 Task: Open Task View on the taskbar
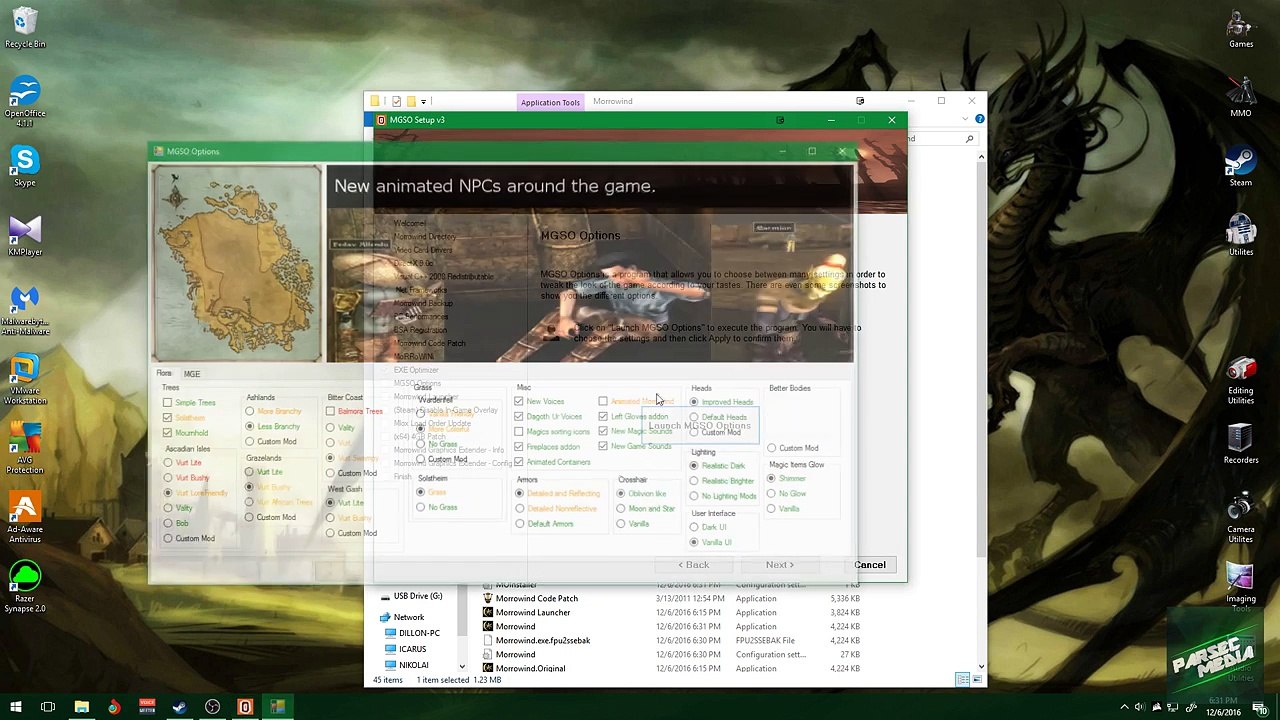[x=48, y=707]
